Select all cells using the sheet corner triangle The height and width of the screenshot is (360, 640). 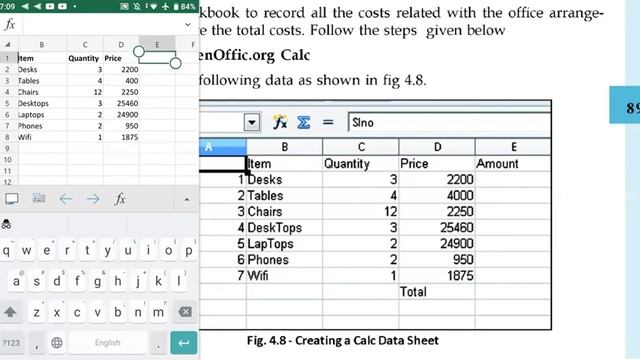[x=7, y=44]
